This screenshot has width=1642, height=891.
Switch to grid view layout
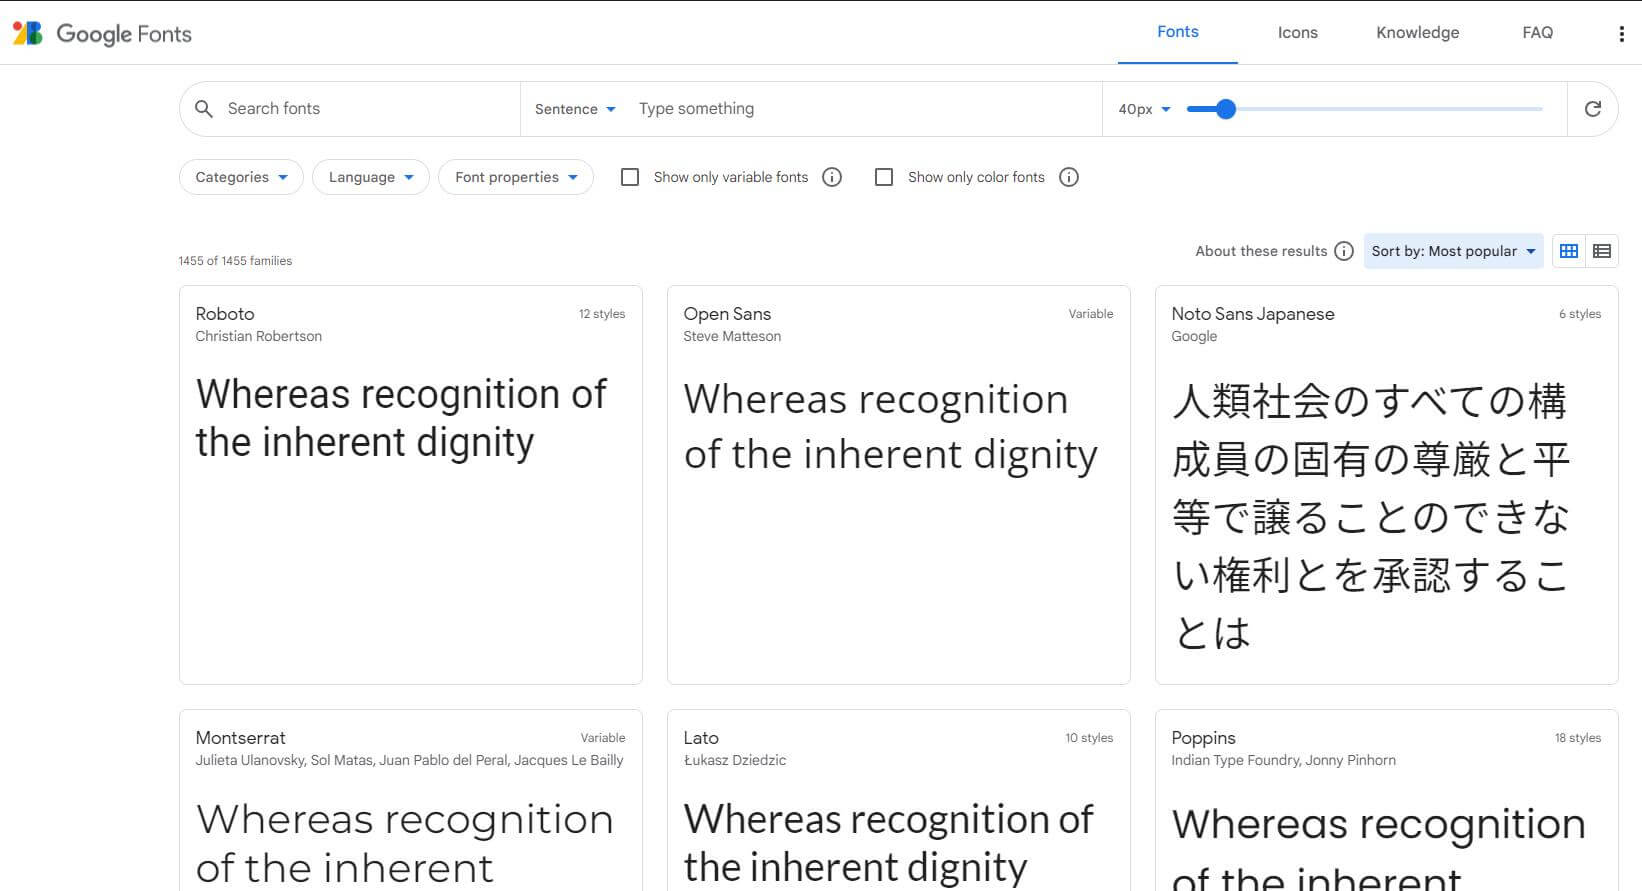click(1569, 251)
